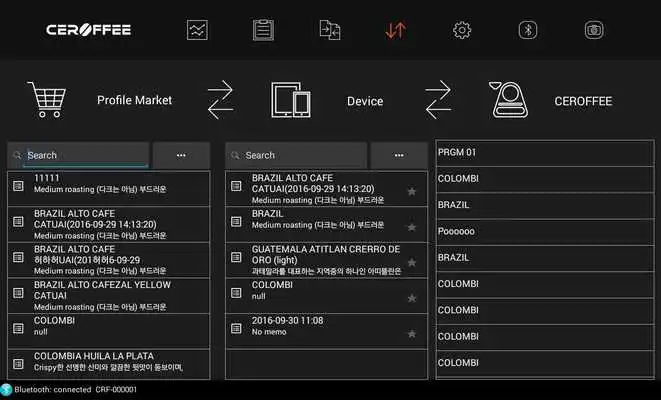661x400 pixels.
Task: Click transfer arrows between Profile Market and Device
Action: pyautogui.click(x=220, y=100)
